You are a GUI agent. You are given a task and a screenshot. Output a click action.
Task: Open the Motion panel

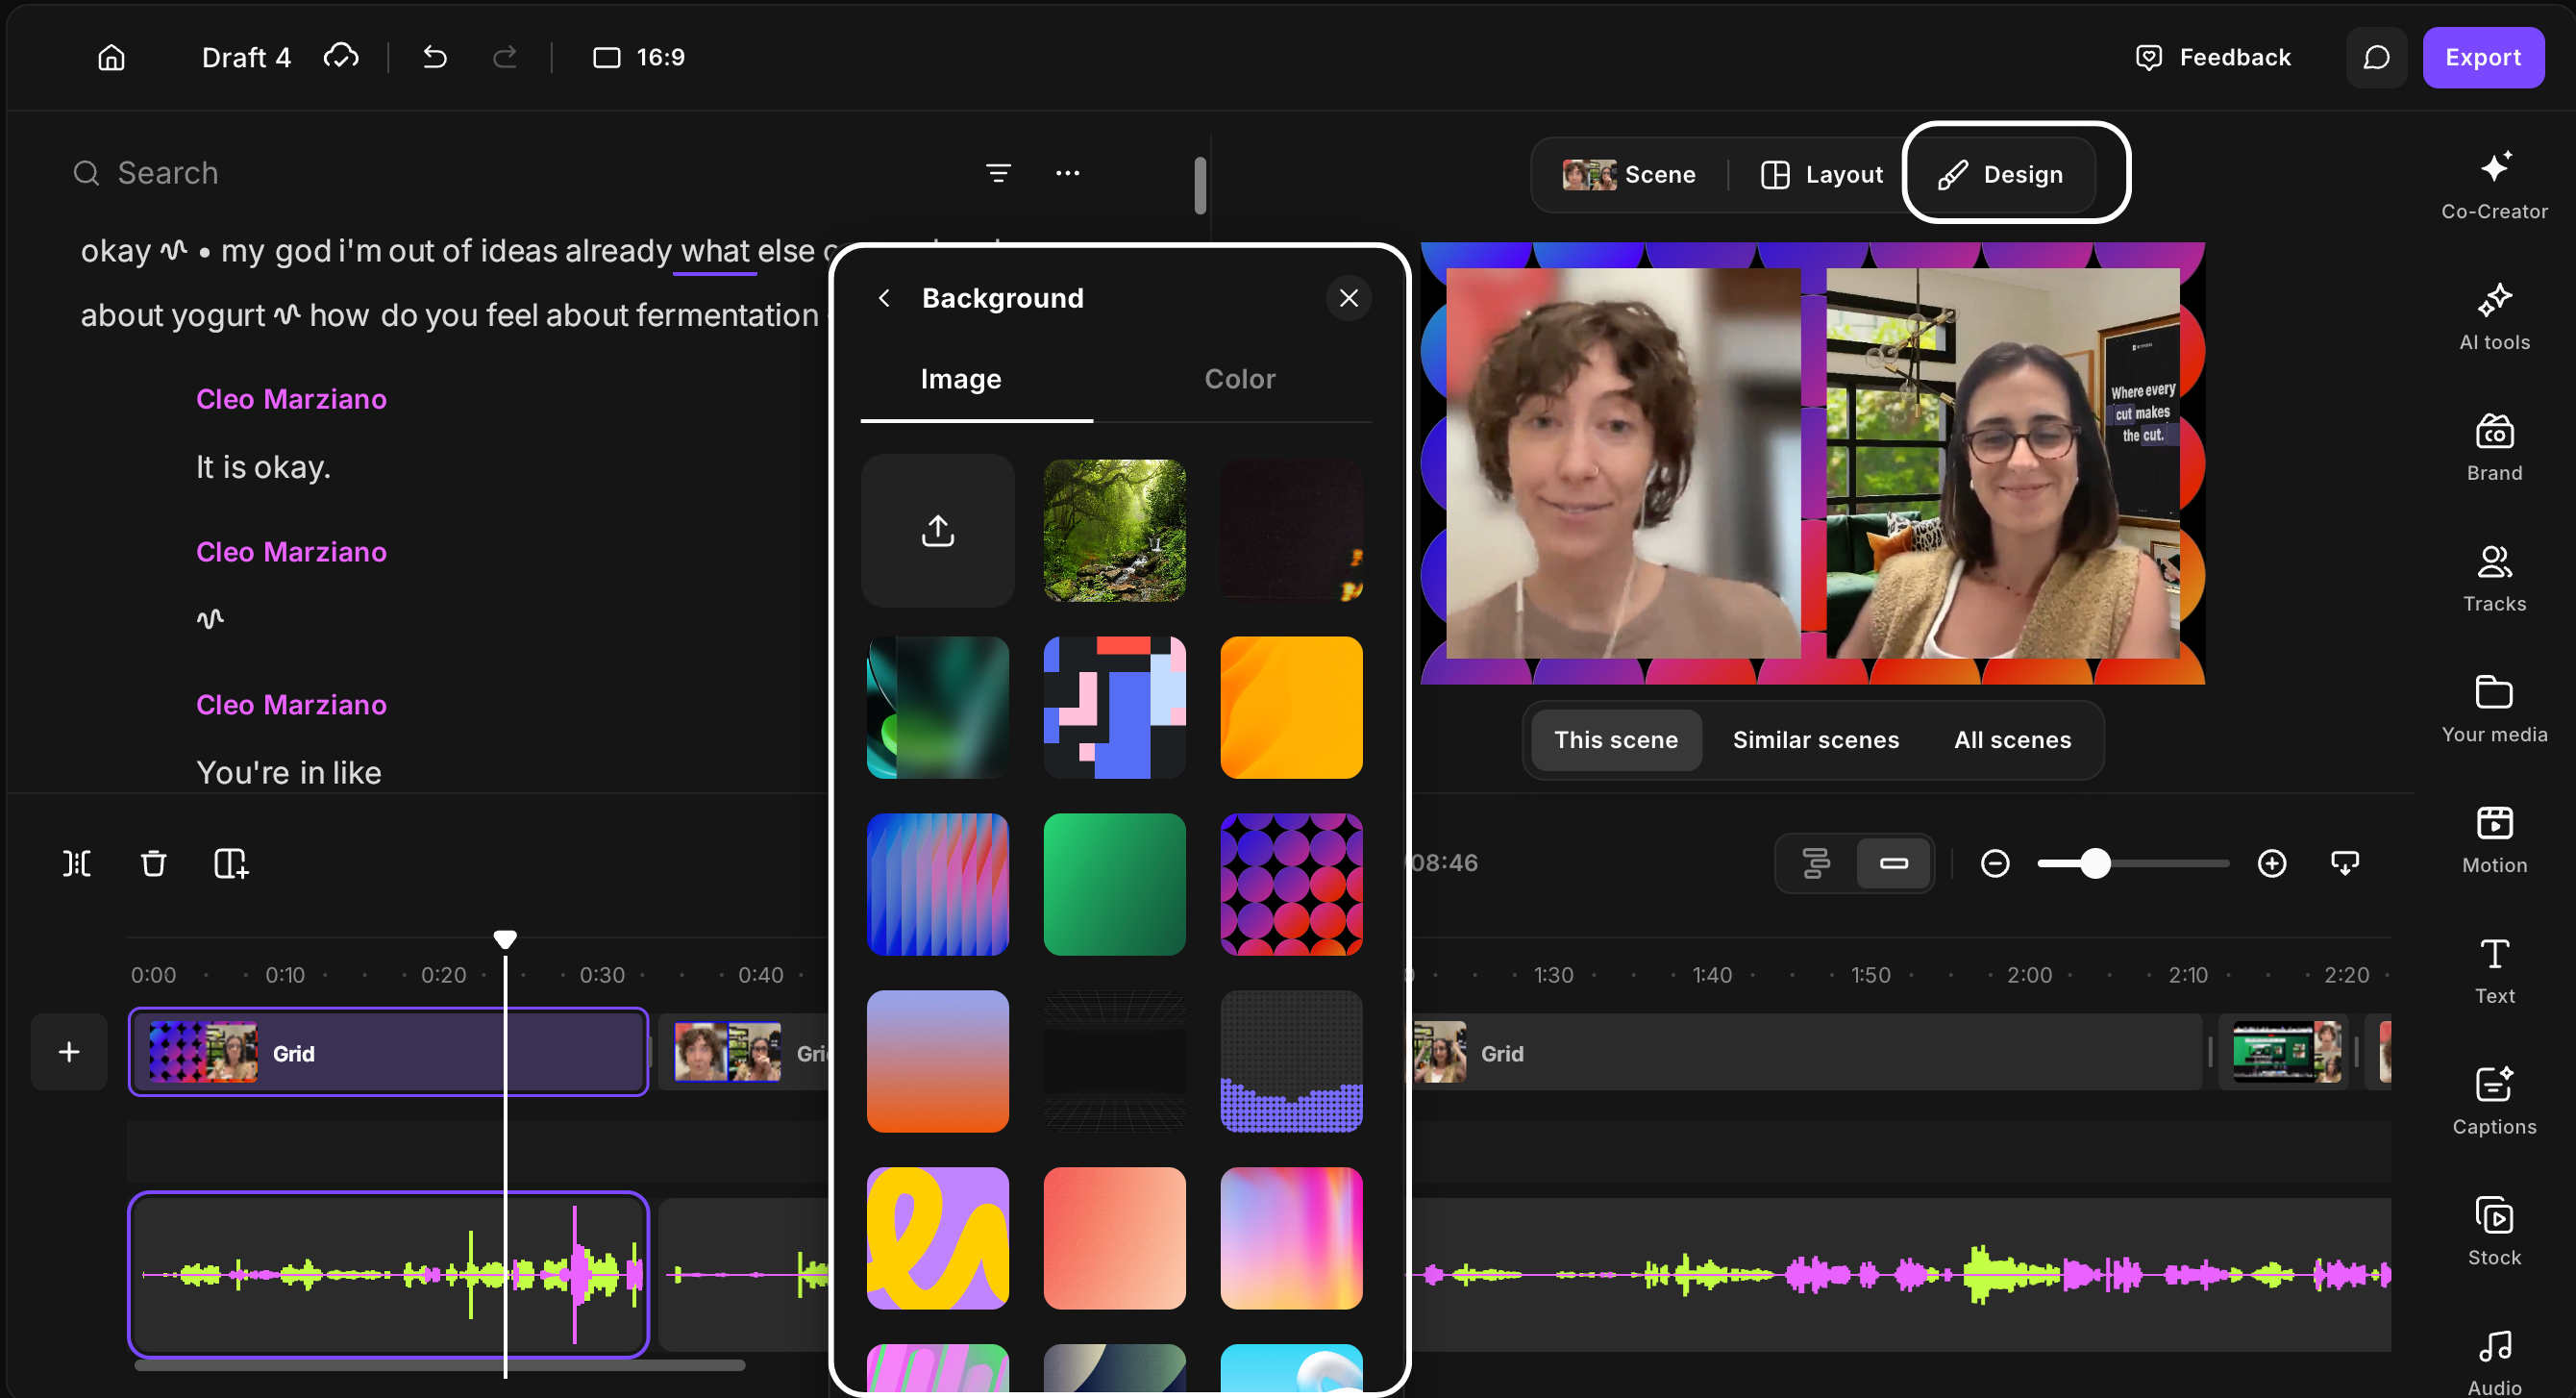[x=2493, y=839]
